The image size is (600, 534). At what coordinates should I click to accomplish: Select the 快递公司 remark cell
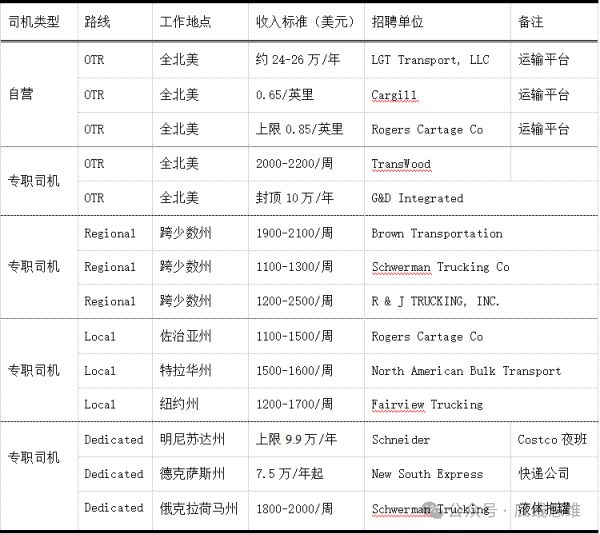click(x=543, y=474)
